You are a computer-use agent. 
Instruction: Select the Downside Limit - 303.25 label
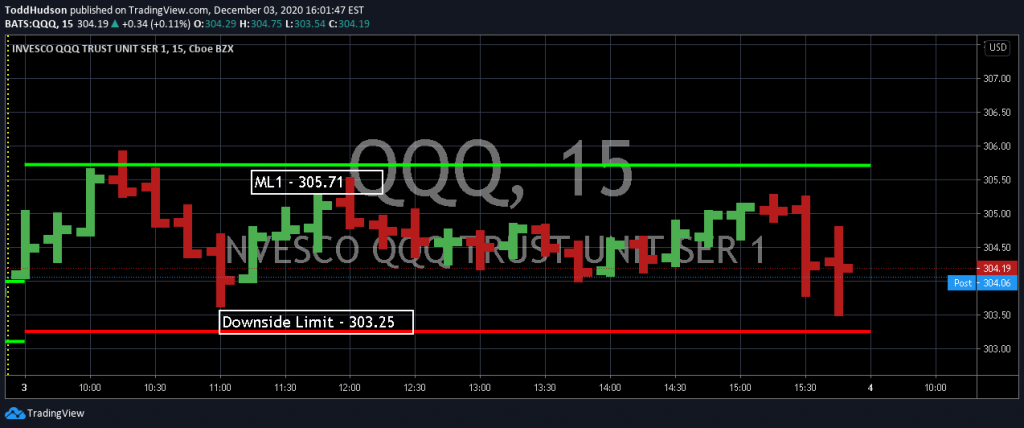click(316, 322)
